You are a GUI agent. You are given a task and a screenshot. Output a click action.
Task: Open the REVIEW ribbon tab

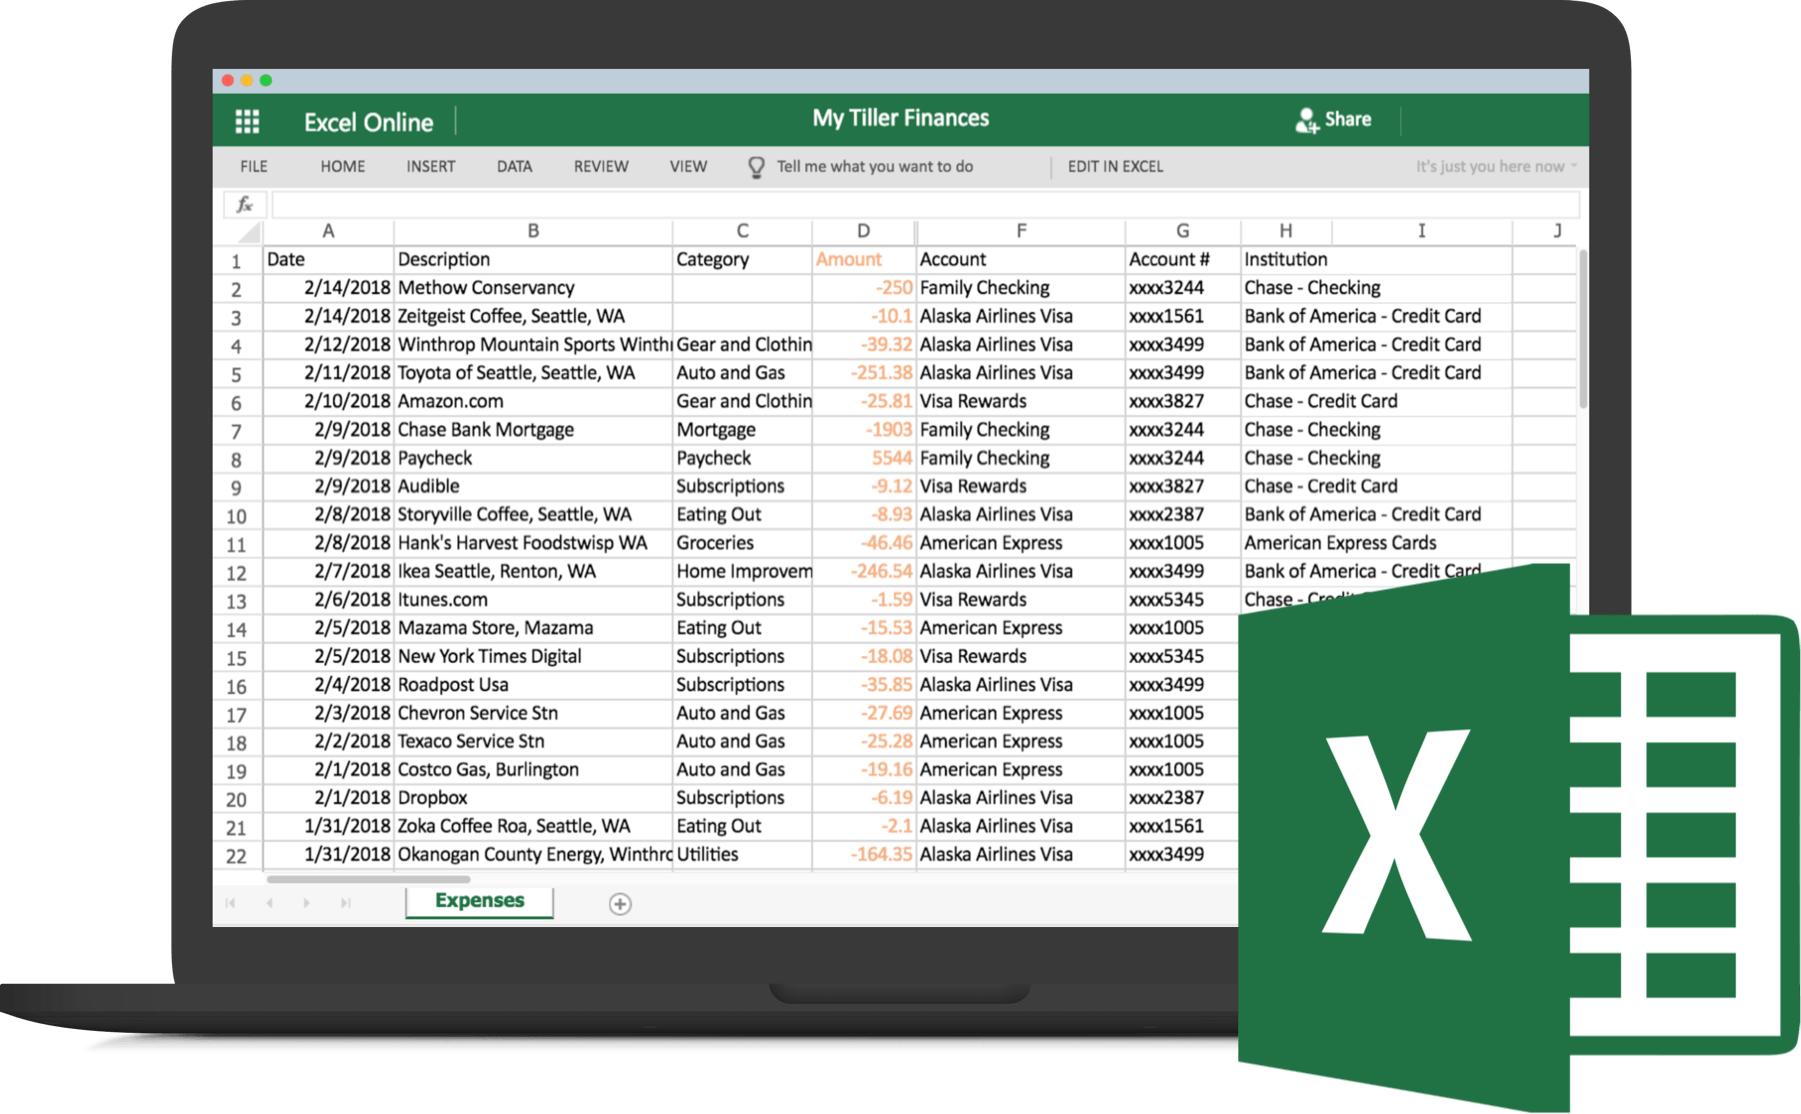pos(601,167)
